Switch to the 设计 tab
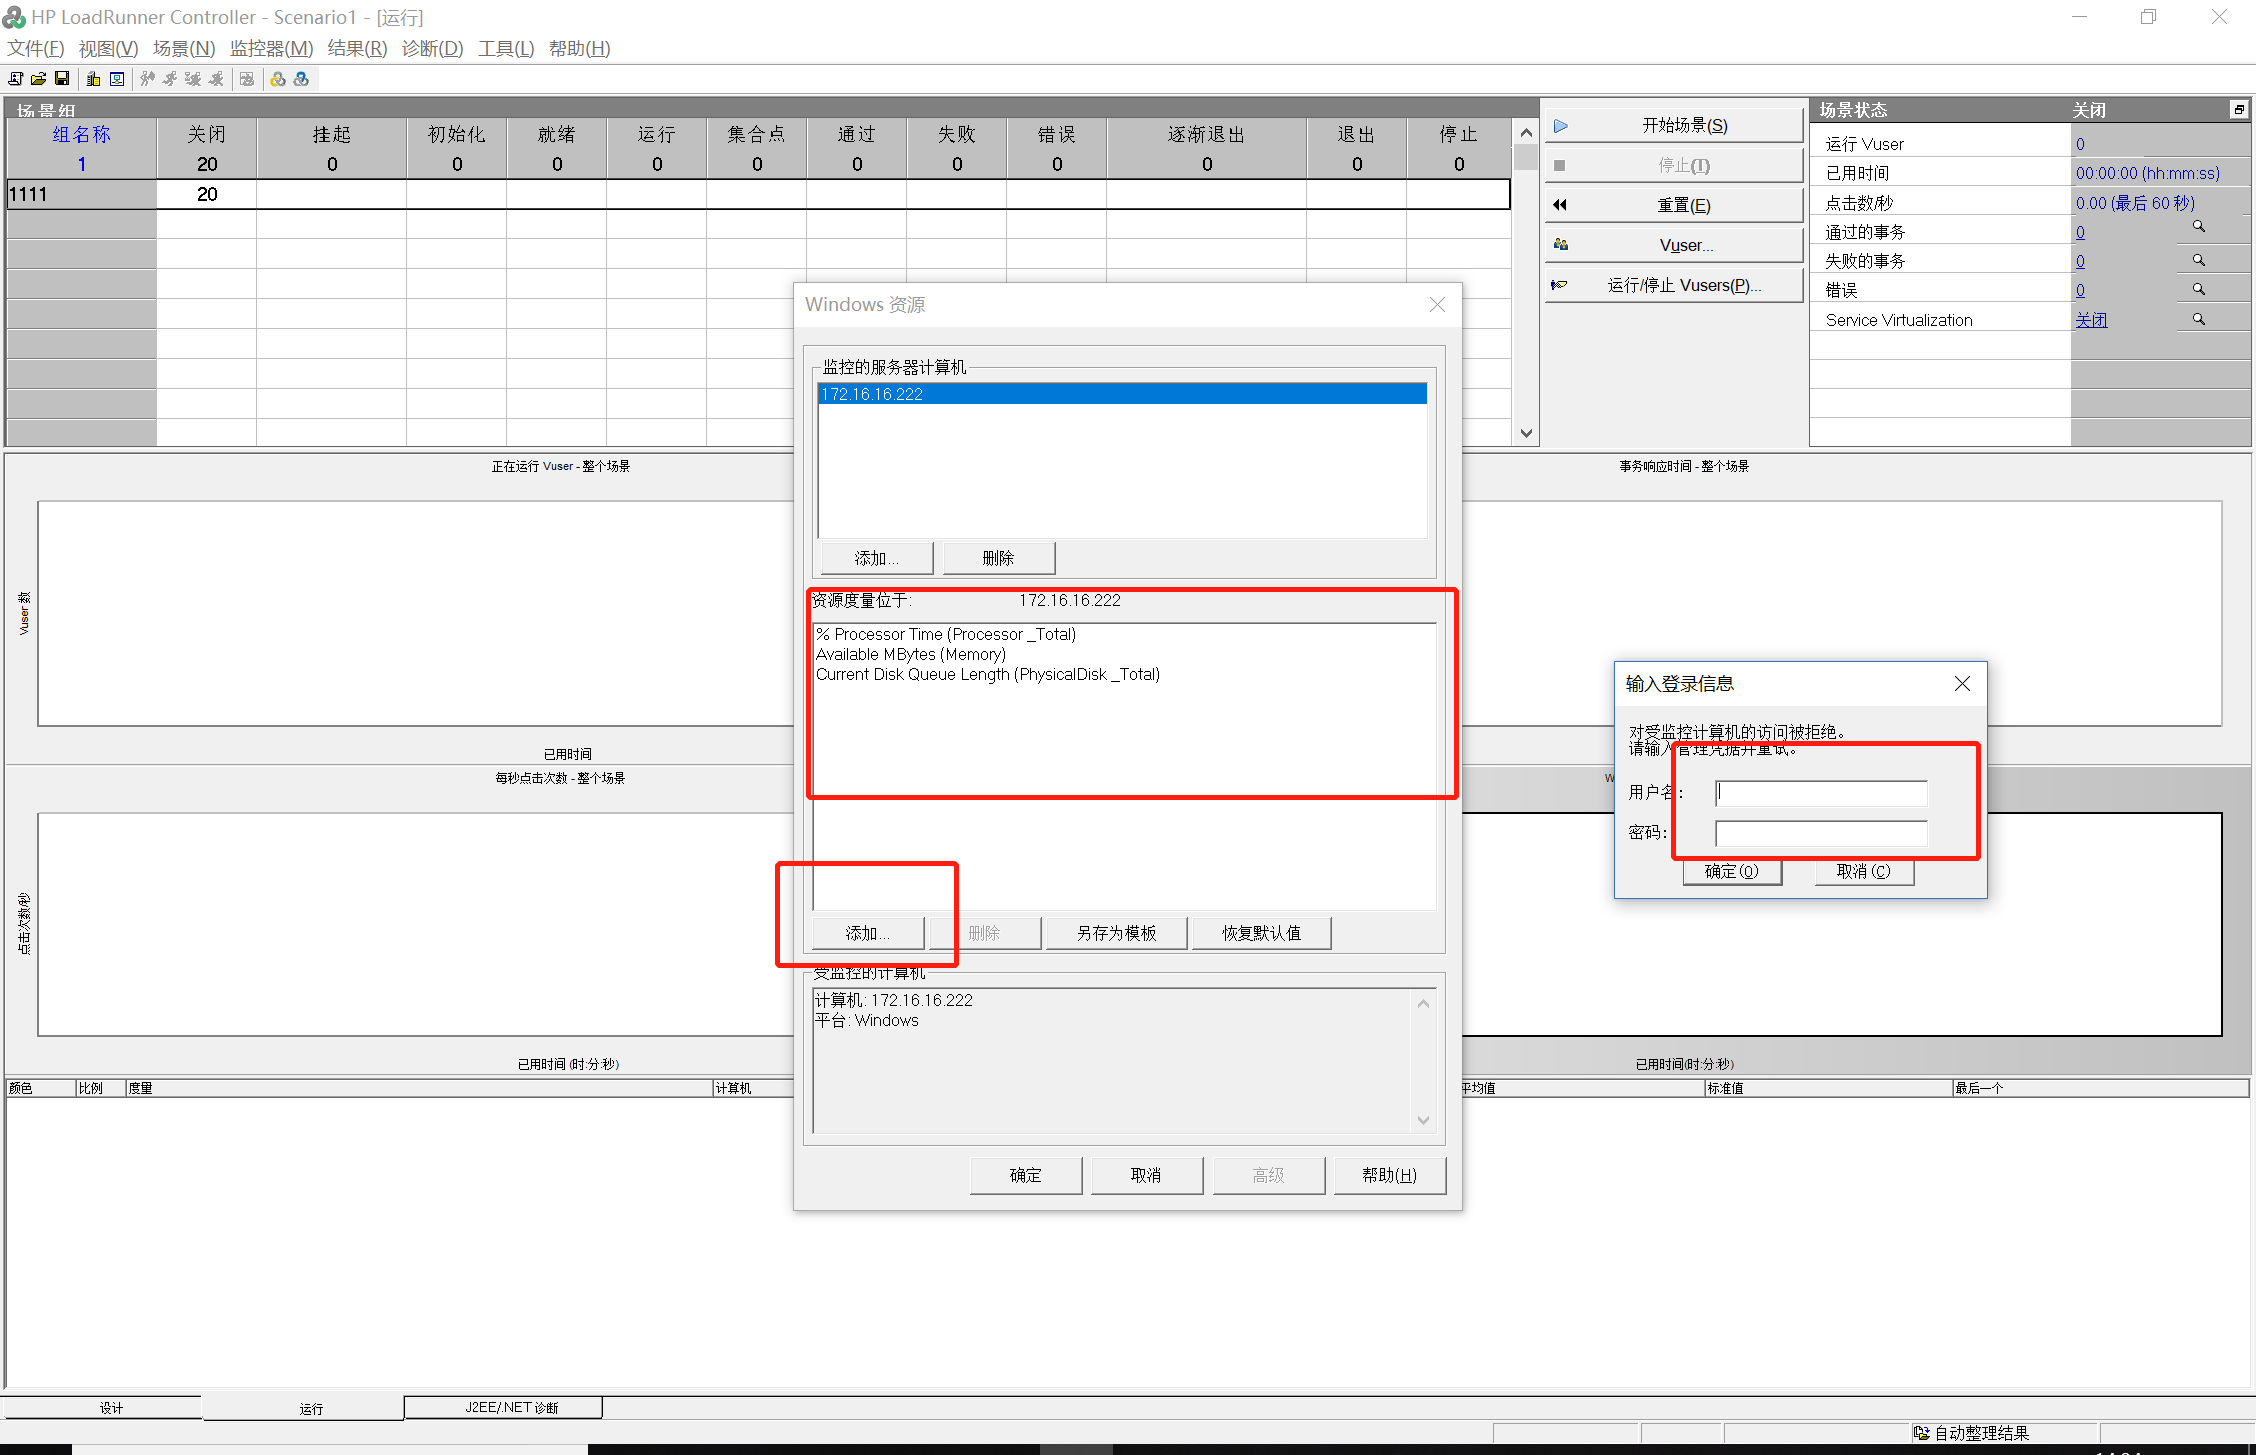Screen dimensions: 2256x1455 [111, 1407]
